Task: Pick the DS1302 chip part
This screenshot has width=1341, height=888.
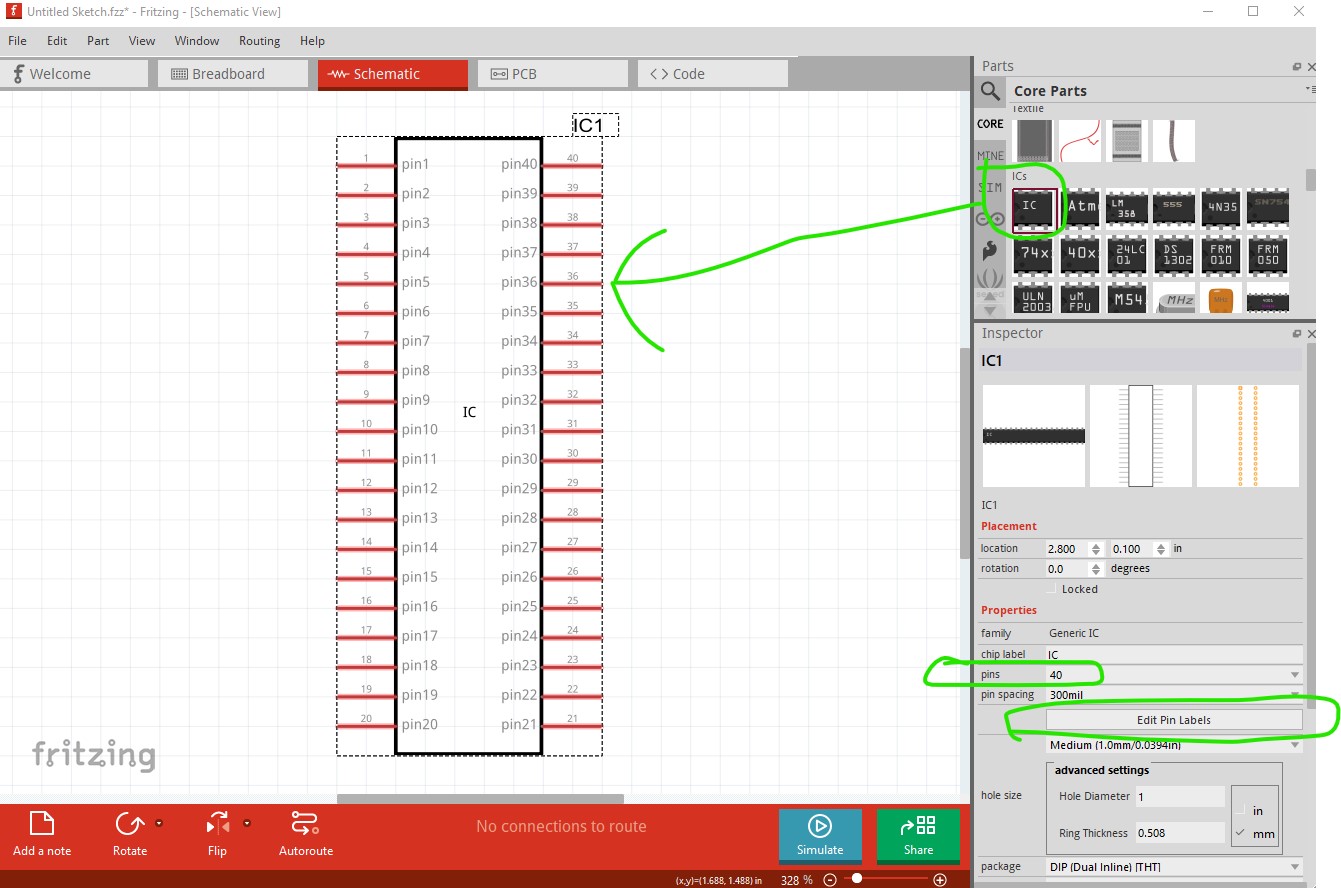Action: pos(1173,255)
